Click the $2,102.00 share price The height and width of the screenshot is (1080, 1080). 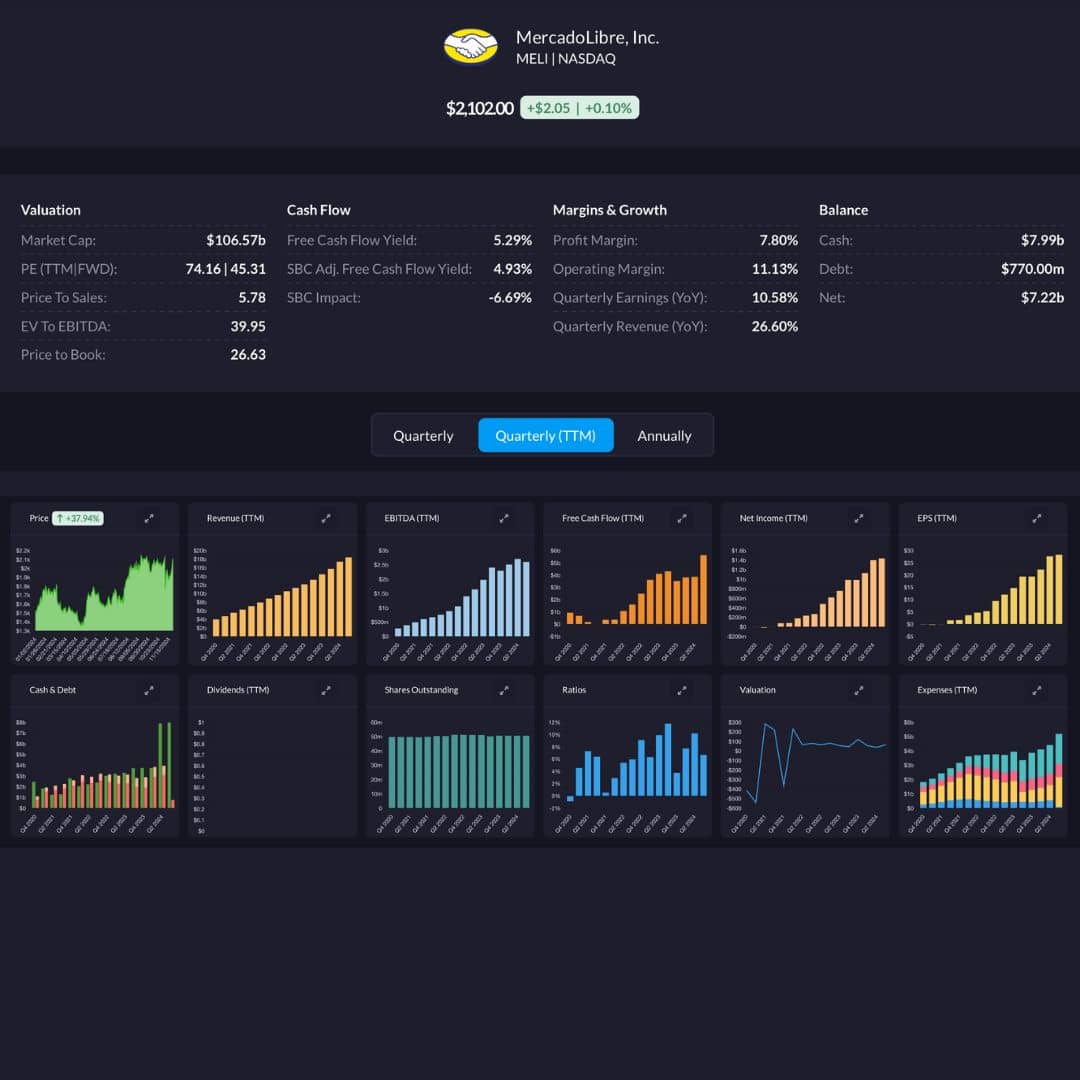point(480,108)
